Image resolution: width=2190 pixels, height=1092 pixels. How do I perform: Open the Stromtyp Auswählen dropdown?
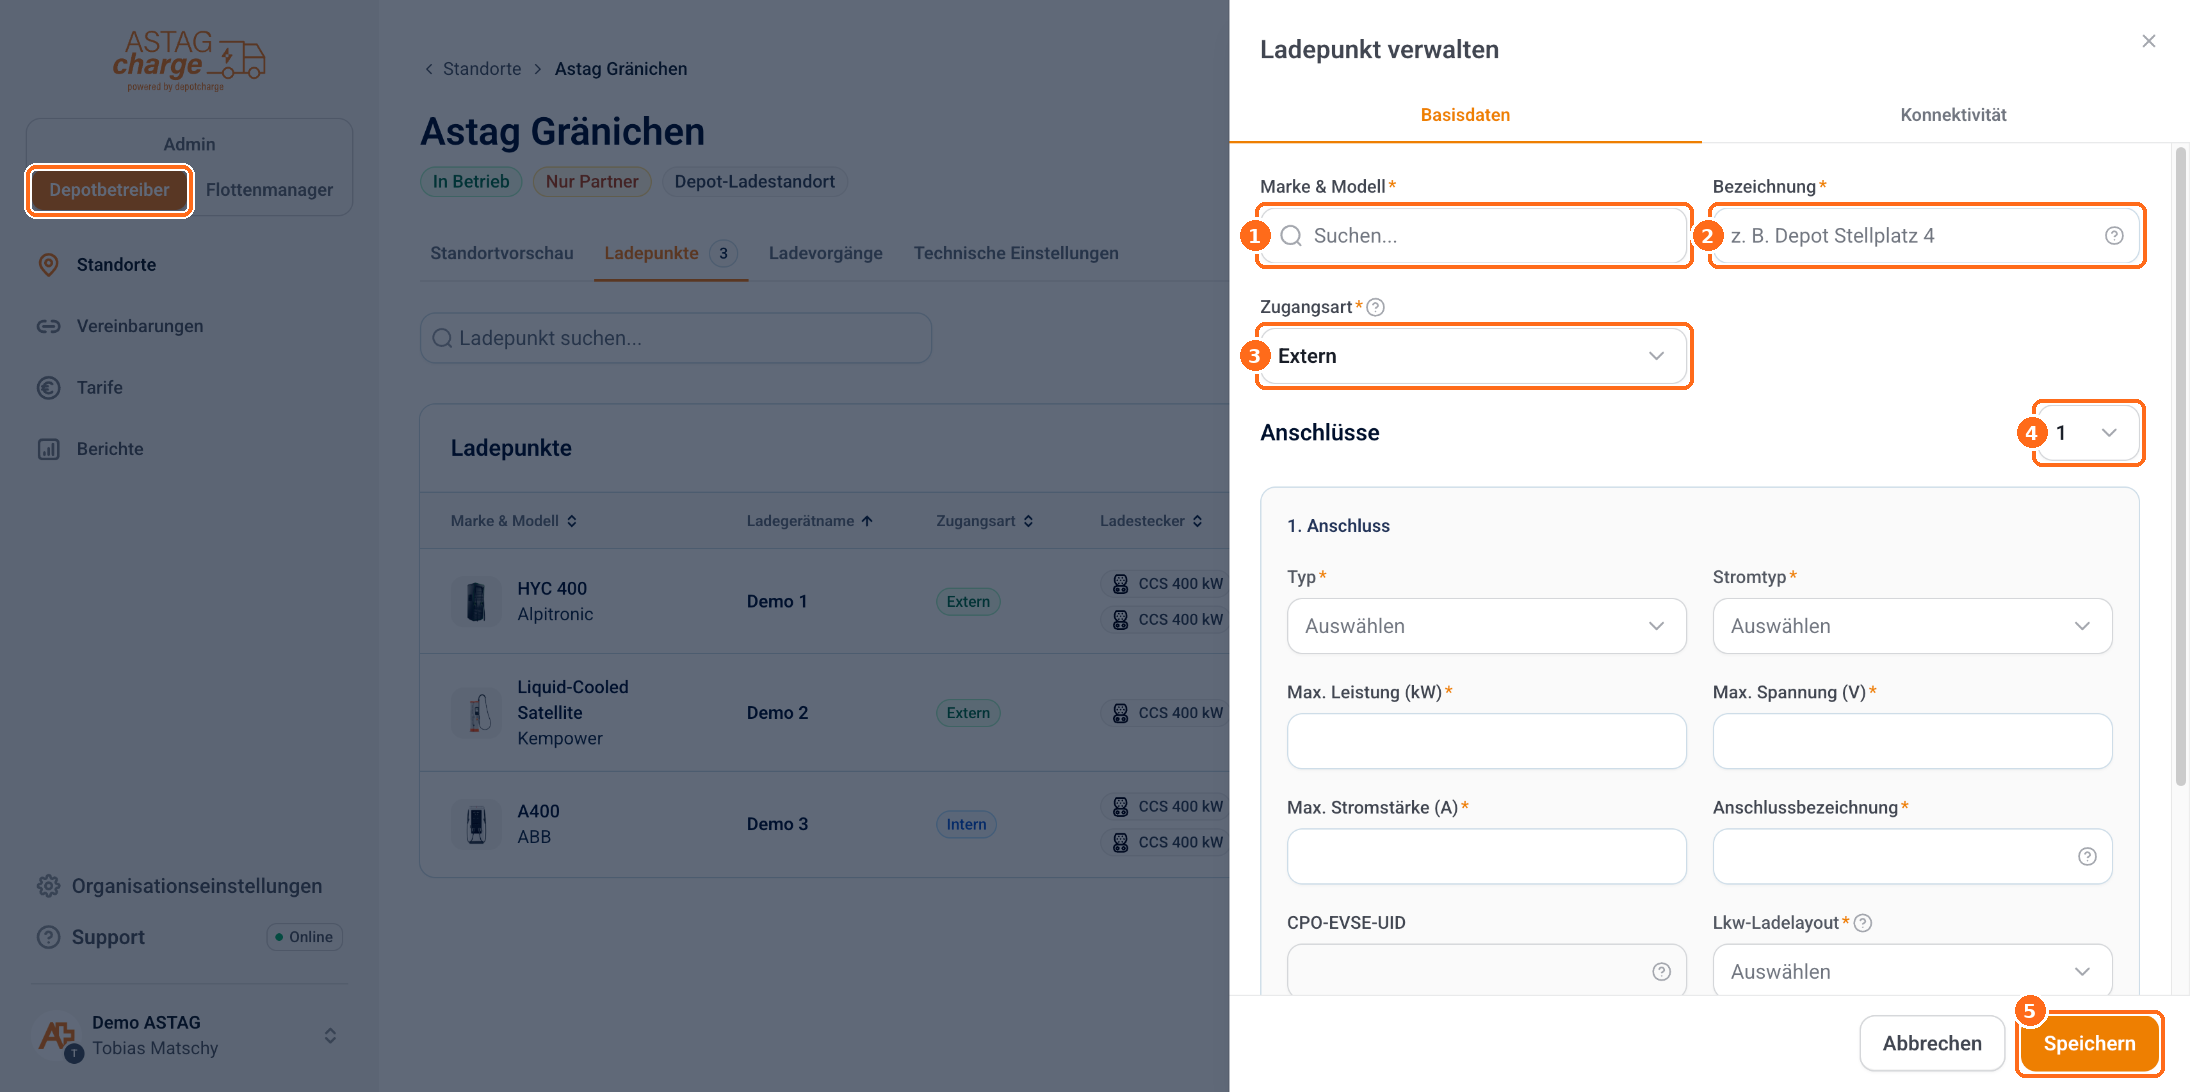[1912, 626]
